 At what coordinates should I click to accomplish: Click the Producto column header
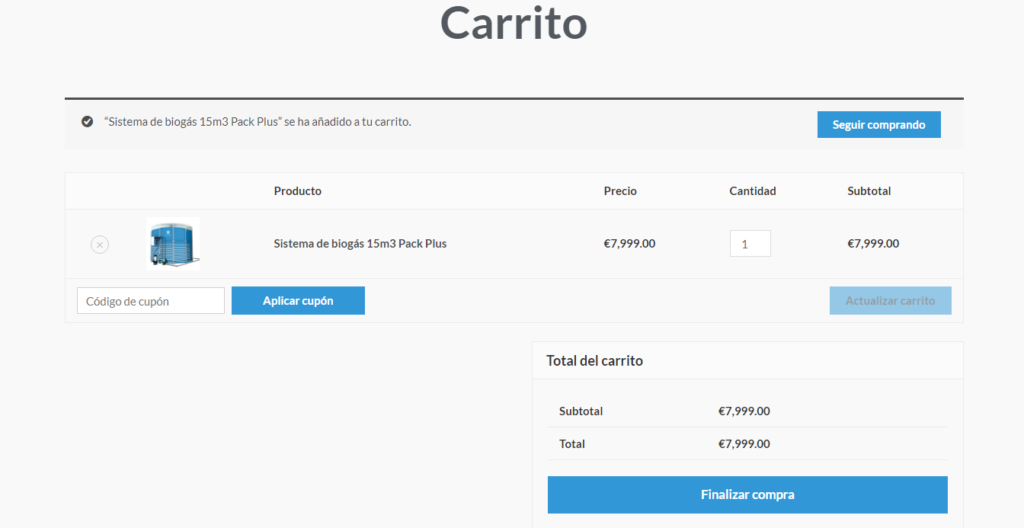pos(297,191)
